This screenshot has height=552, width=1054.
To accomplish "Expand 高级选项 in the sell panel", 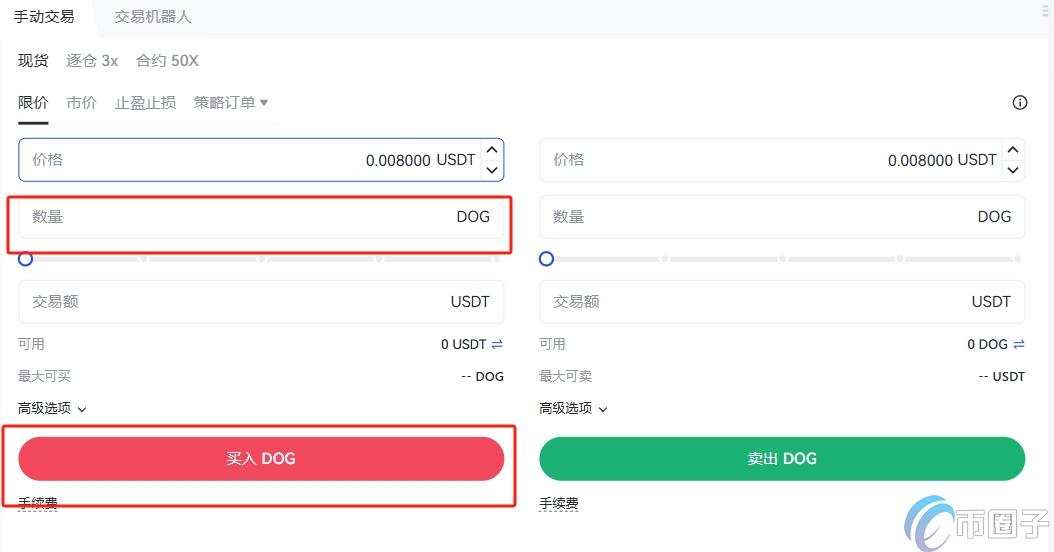I will pos(573,408).
